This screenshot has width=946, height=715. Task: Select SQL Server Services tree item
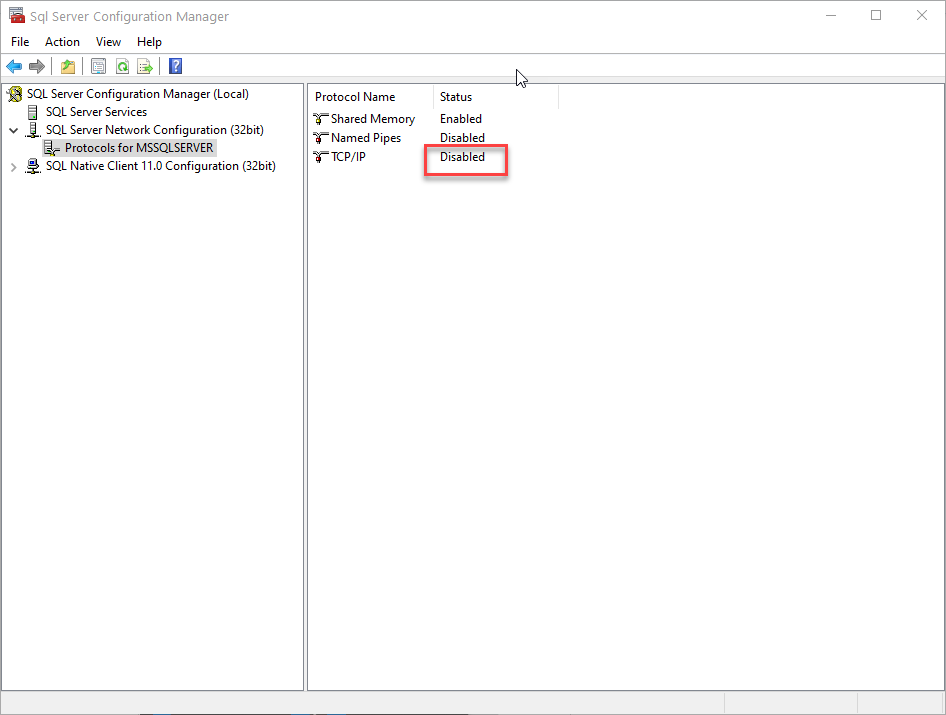97,112
